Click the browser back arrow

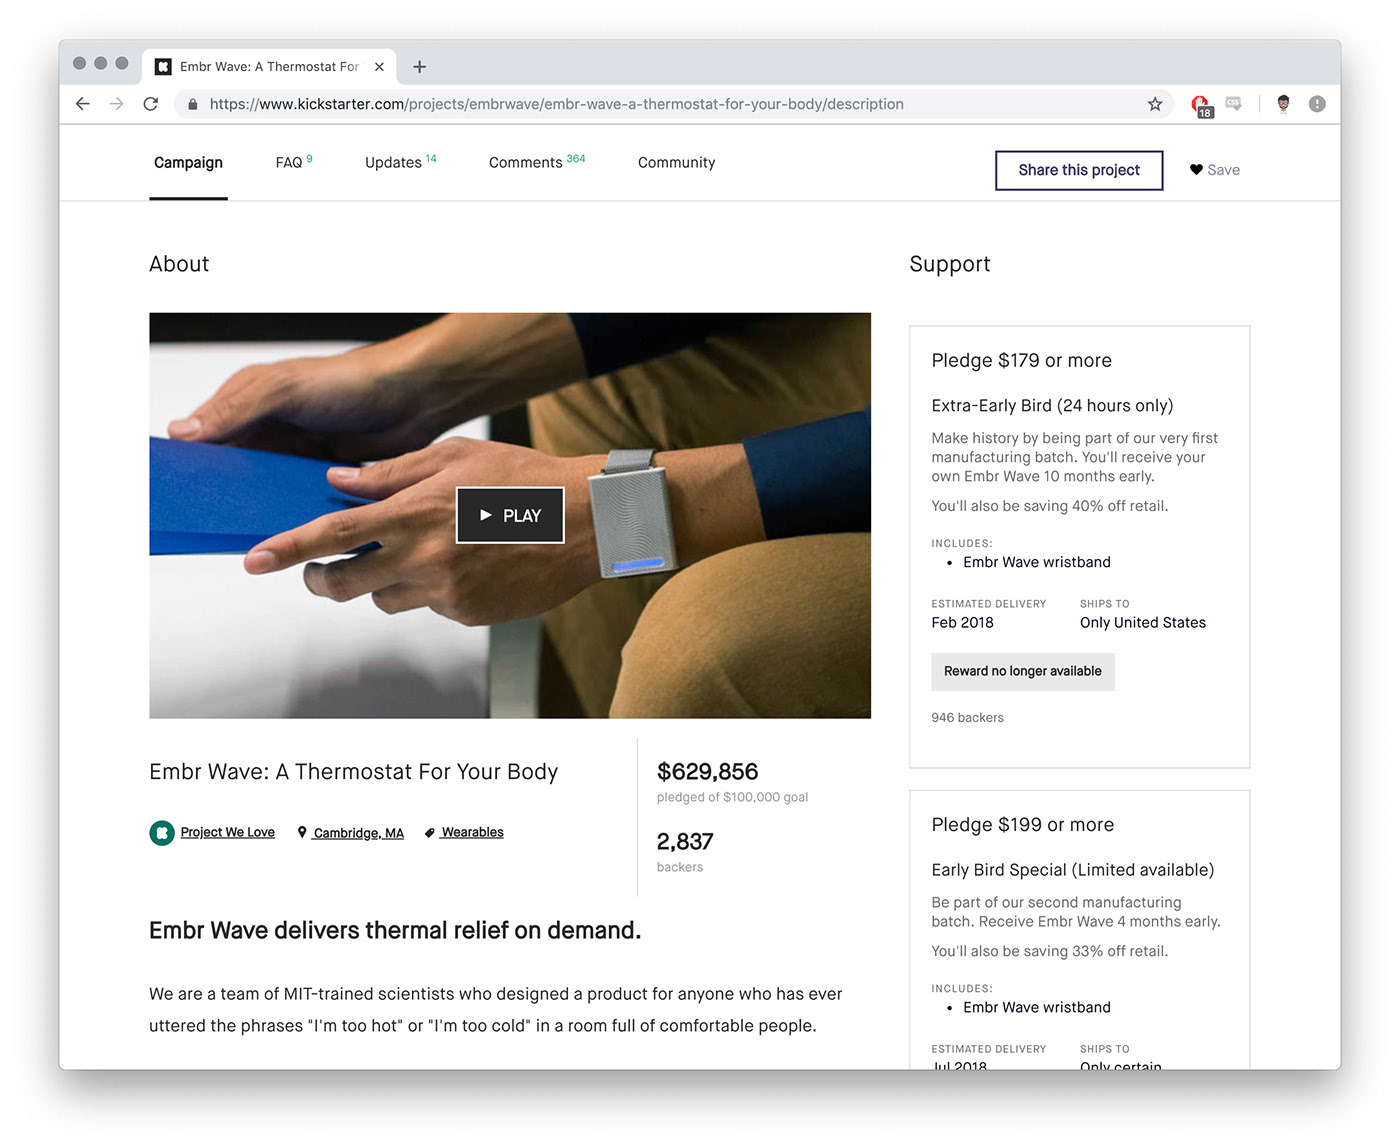tap(83, 104)
